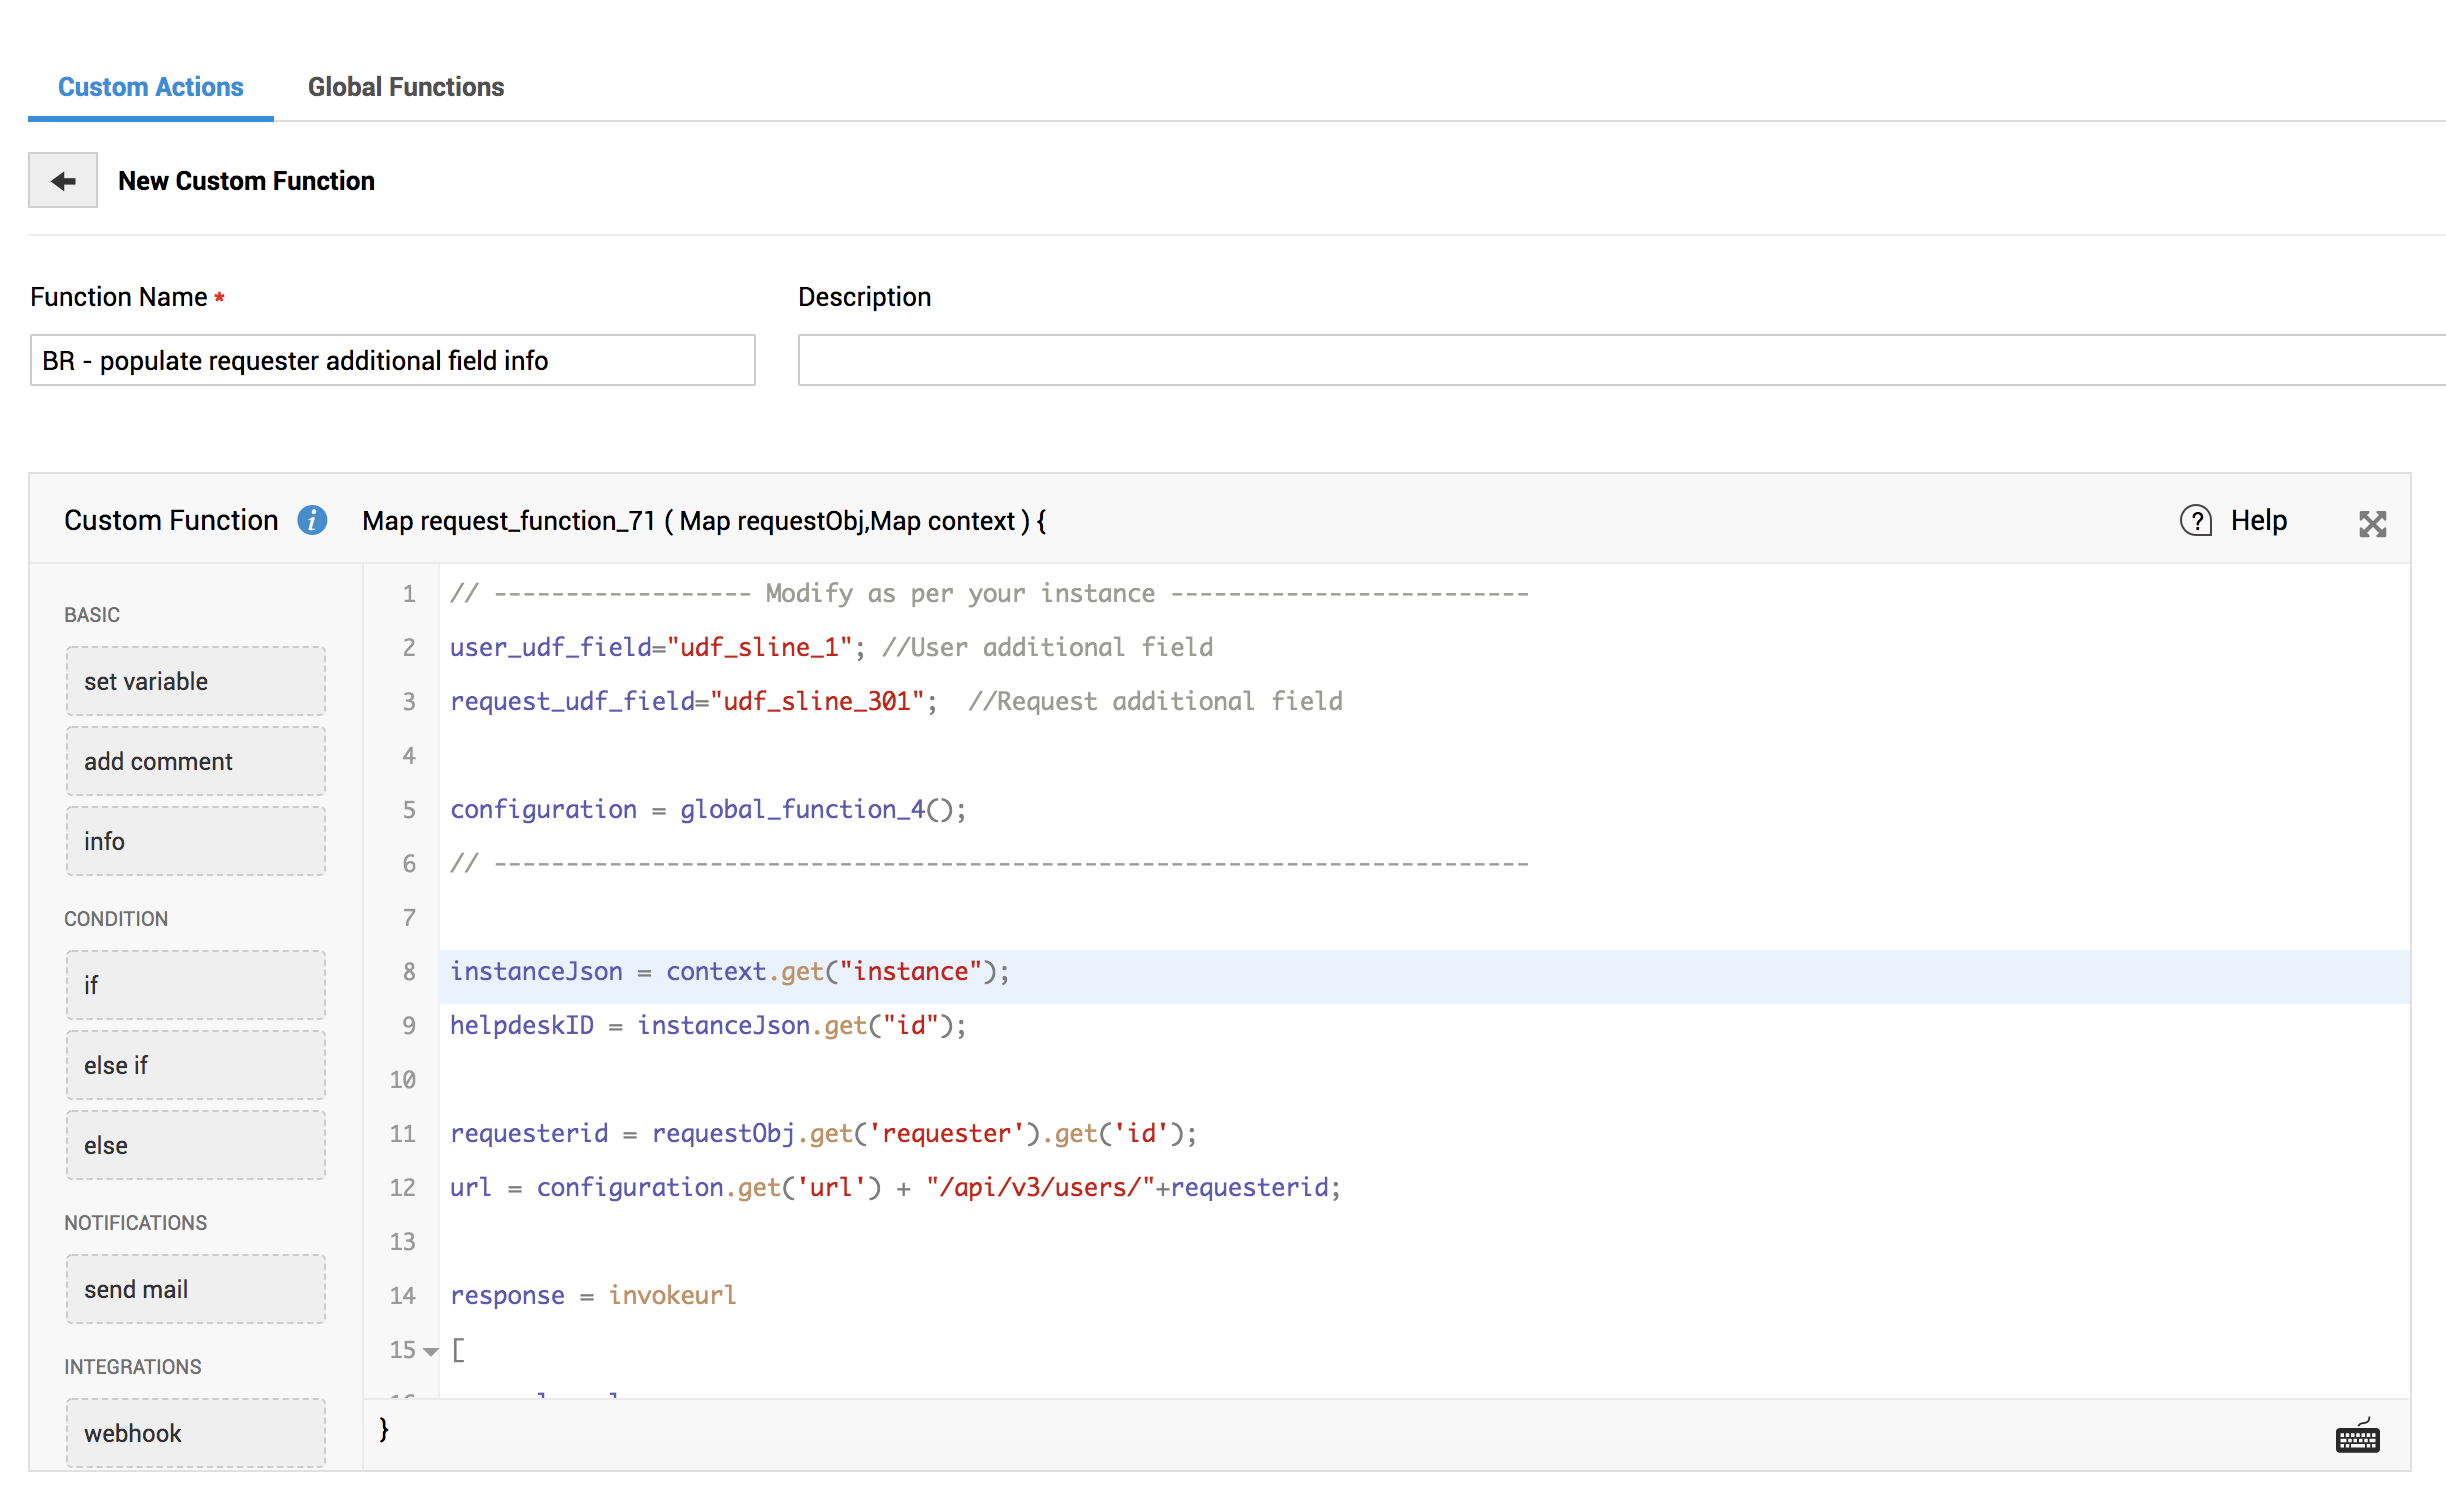Image resolution: width=2446 pixels, height=1496 pixels.
Task: Insert the webhook integration block
Action: click(196, 1433)
